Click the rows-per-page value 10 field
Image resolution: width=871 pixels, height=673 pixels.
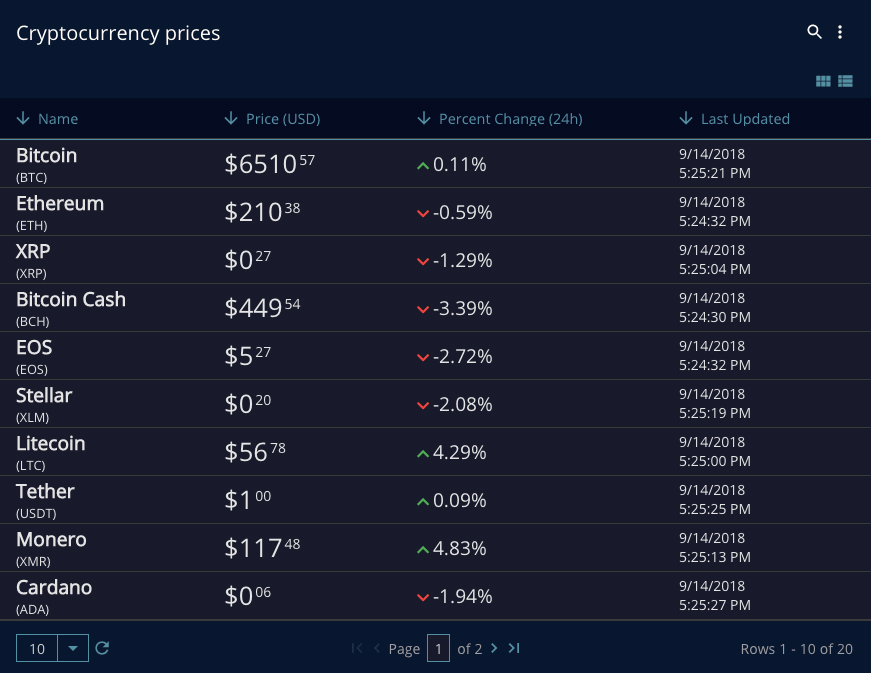pos(37,648)
